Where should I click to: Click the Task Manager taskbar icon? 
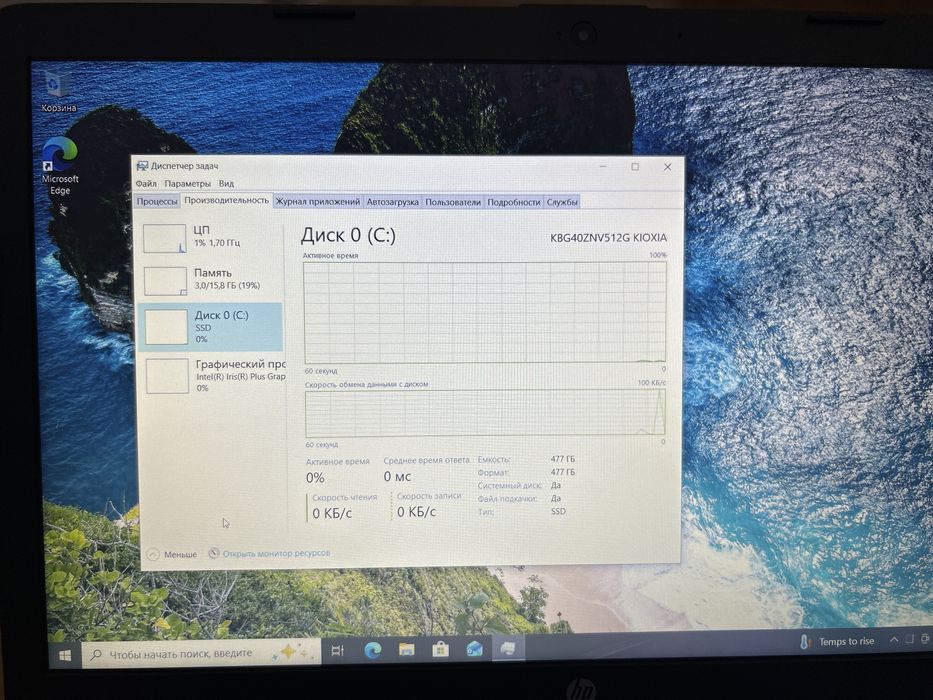click(508, 648)
